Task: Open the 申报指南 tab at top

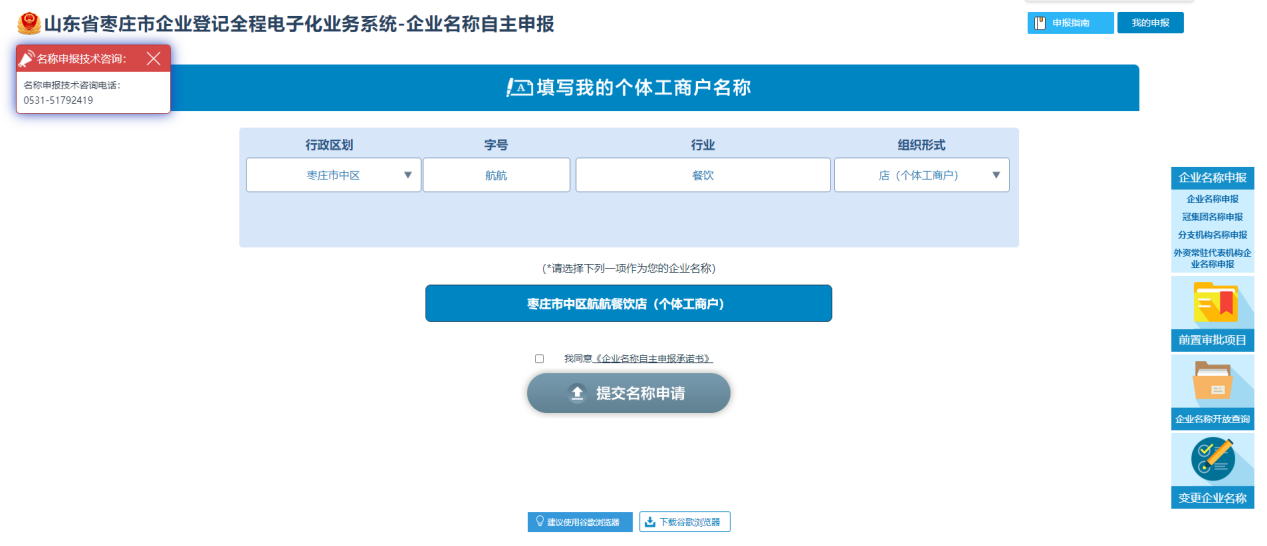Action: (1070, 23)
